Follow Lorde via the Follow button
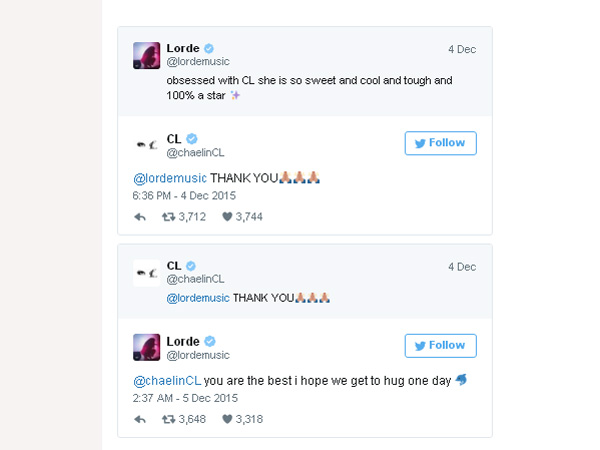 [x=440, y=346]
